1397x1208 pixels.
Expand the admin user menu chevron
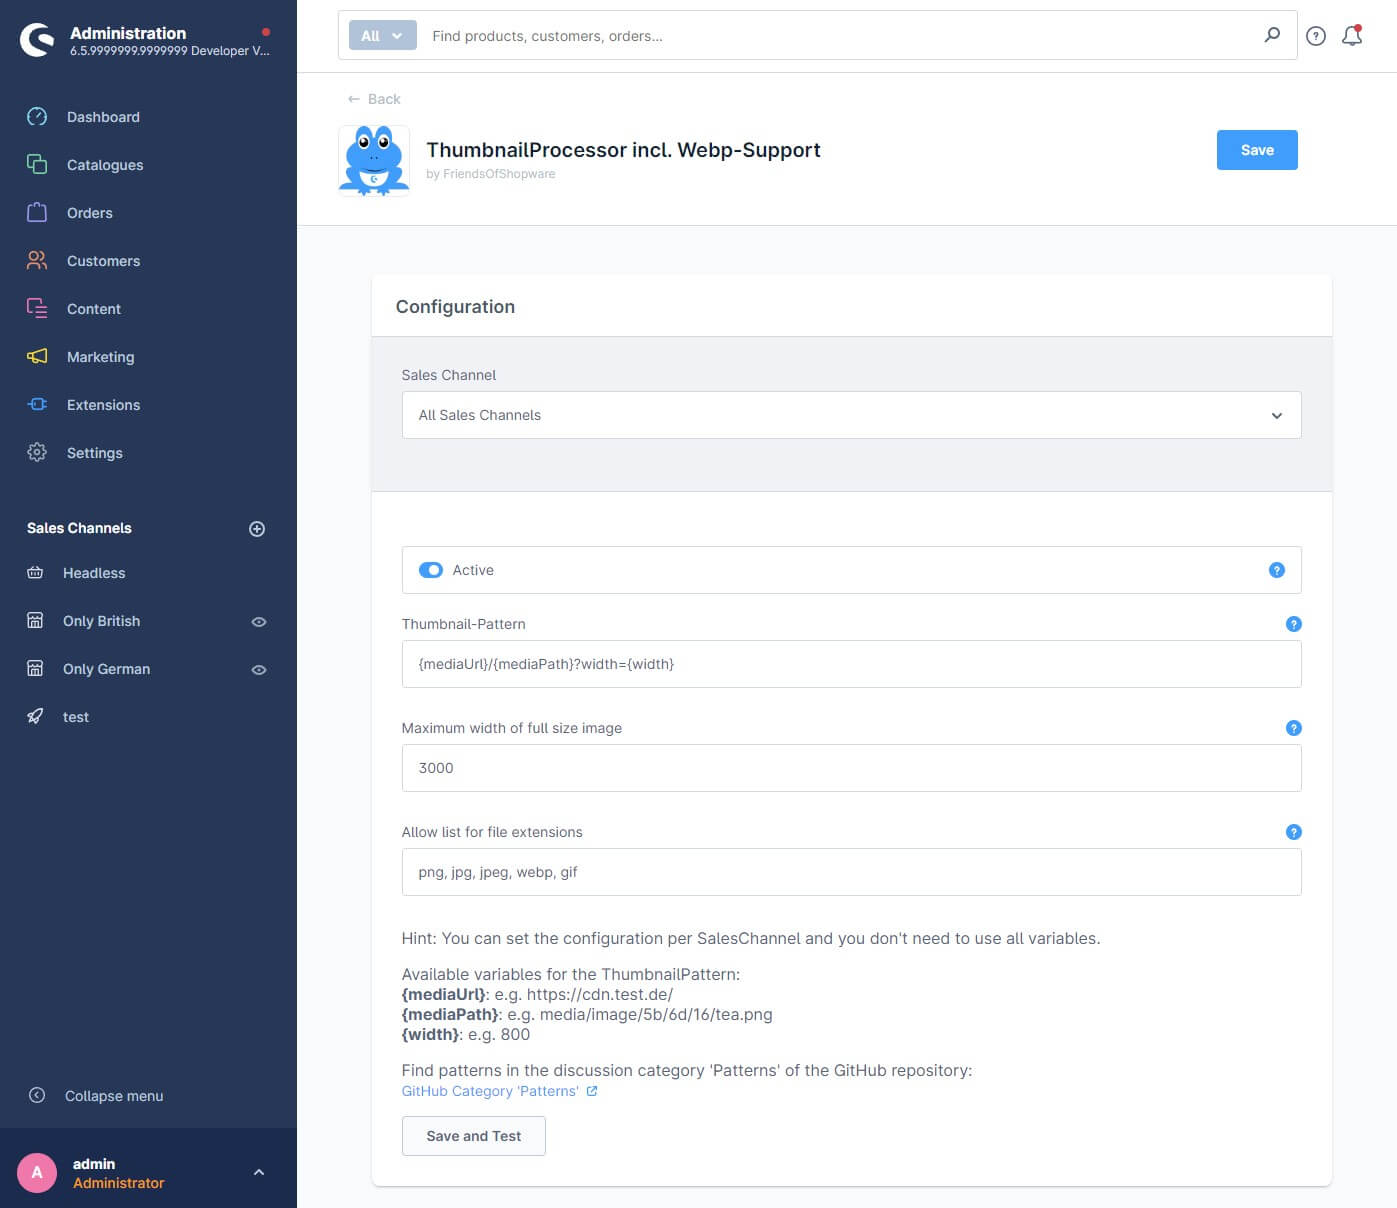(x=259, y=1172)
